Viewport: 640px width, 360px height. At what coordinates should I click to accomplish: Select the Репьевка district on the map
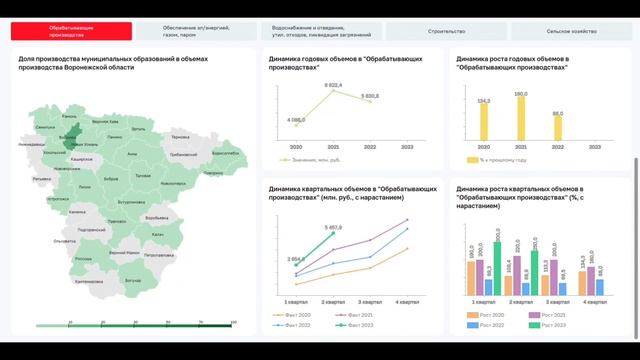click(x=42, y=179)
